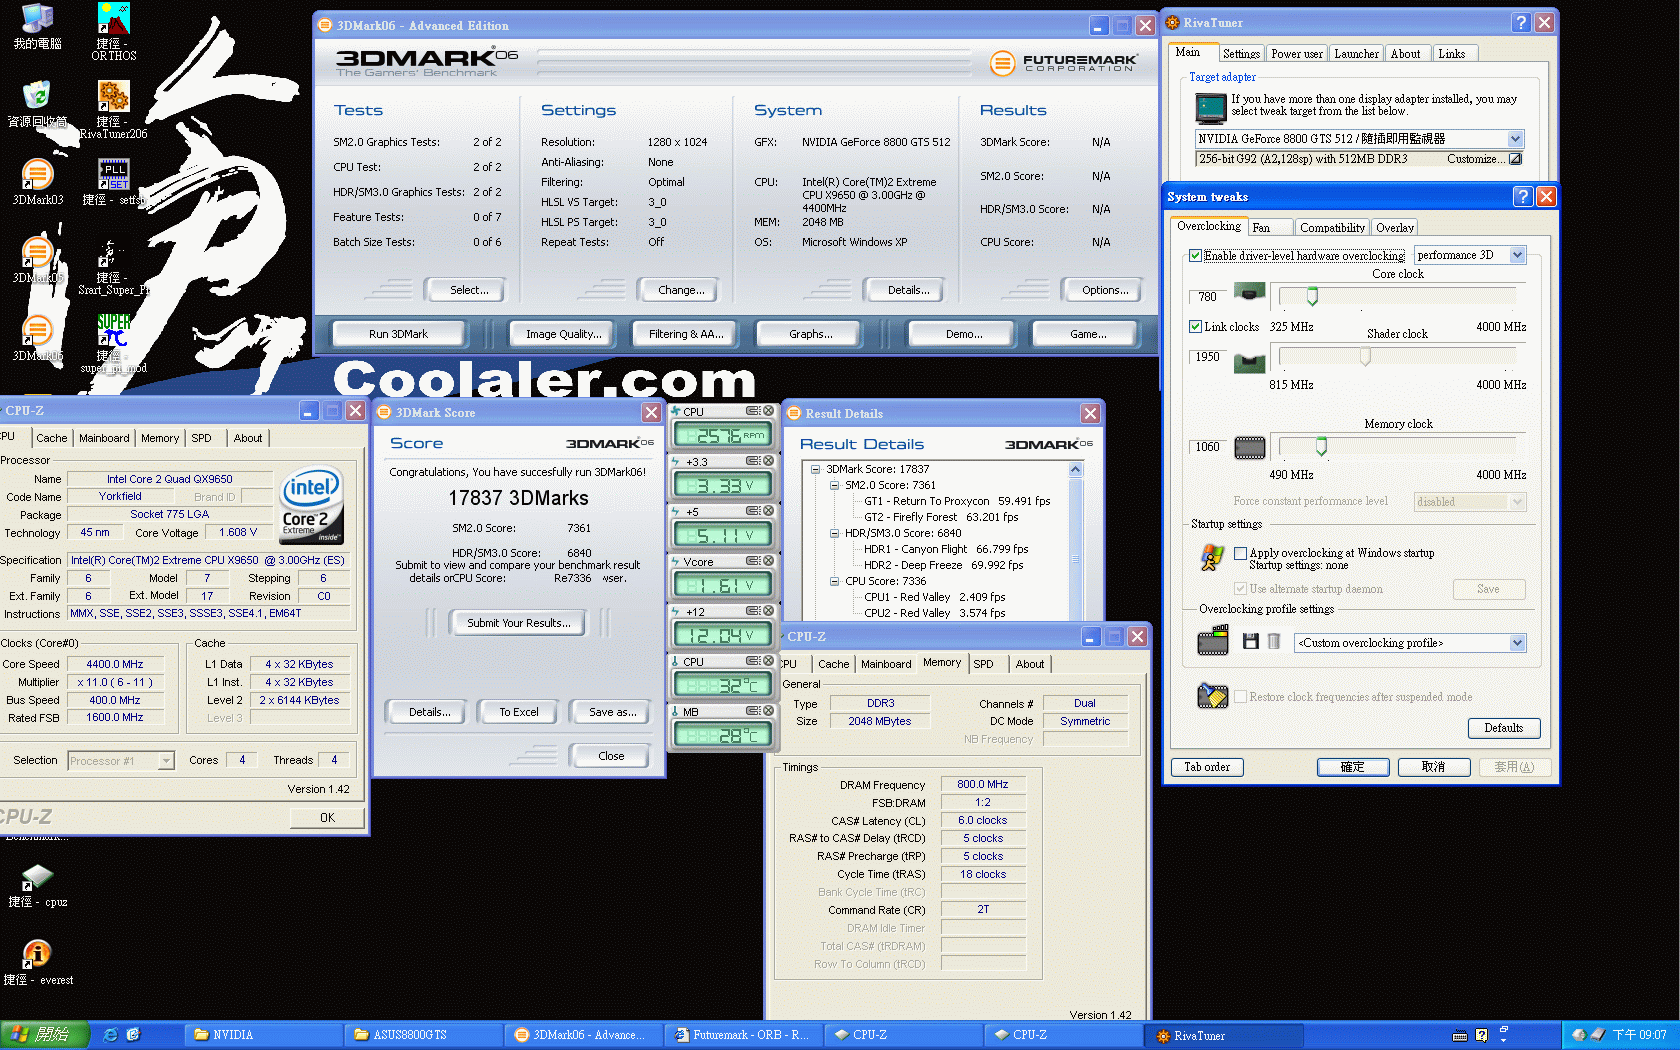This screenshot has height=1050, width=1680.
Task: Click the floppy save overclocking profile icon
Action: [1250, 641]
